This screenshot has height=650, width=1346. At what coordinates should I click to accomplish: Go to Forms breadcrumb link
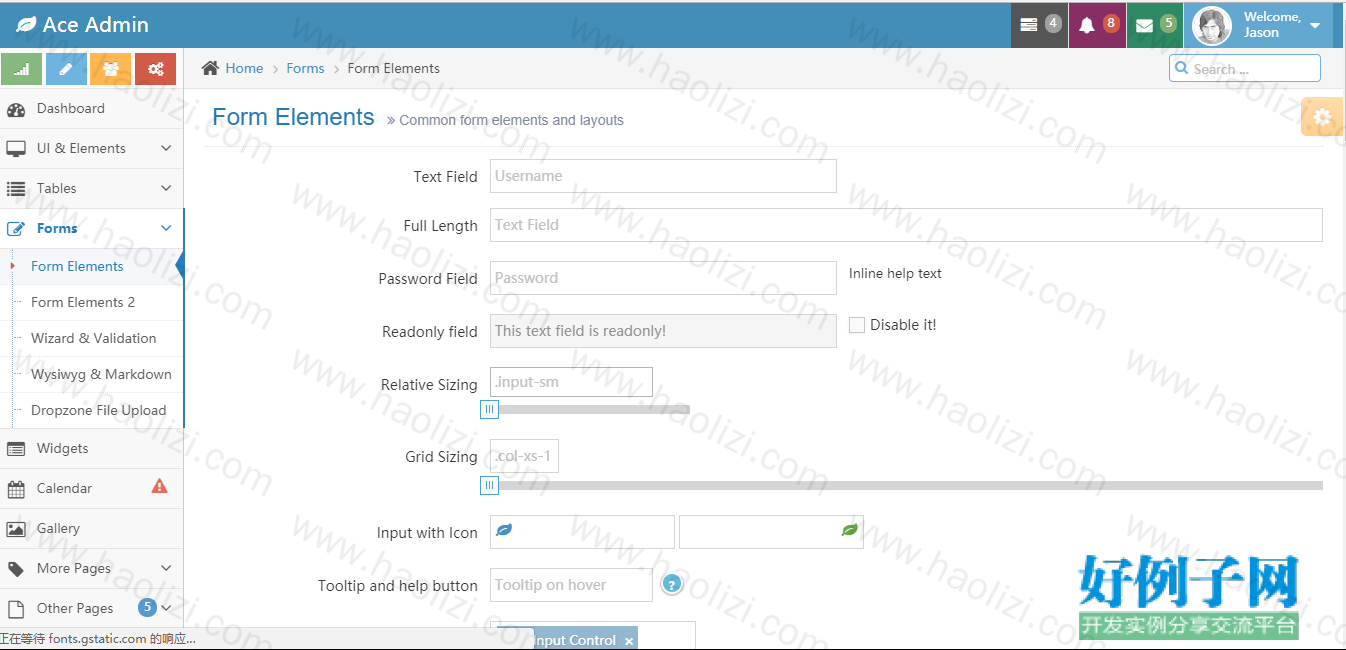(x=305, y=68)
